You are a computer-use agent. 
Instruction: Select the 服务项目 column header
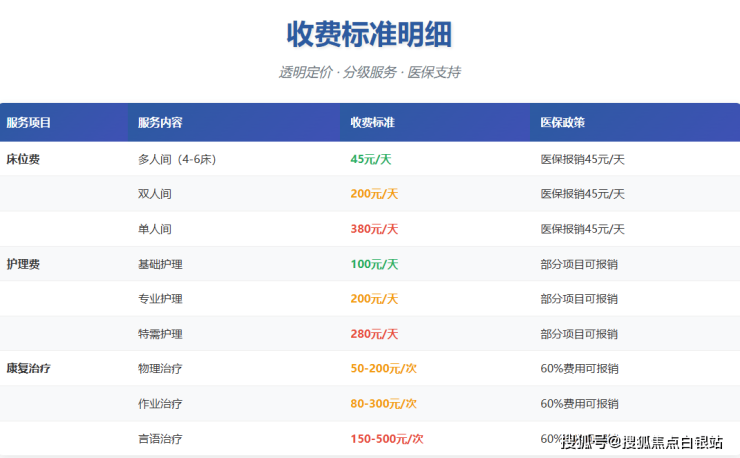coord(28,123)
